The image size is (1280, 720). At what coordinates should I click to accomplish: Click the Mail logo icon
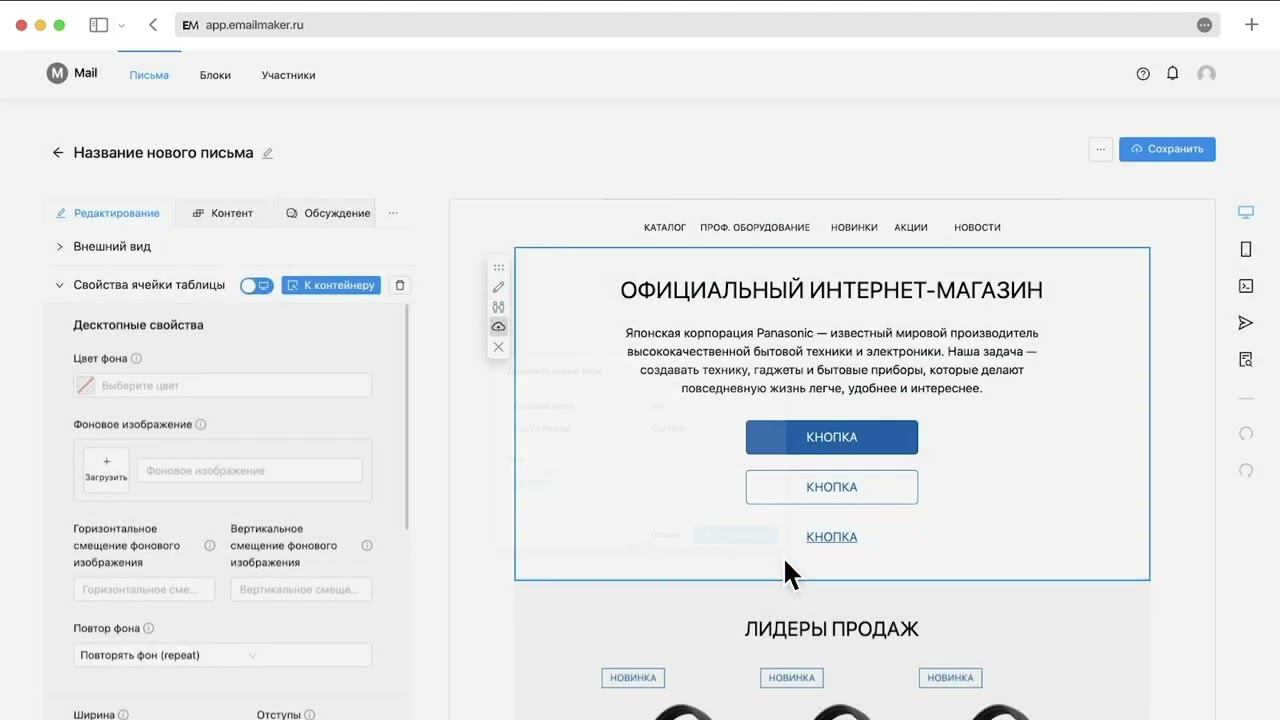click(57, 73)
